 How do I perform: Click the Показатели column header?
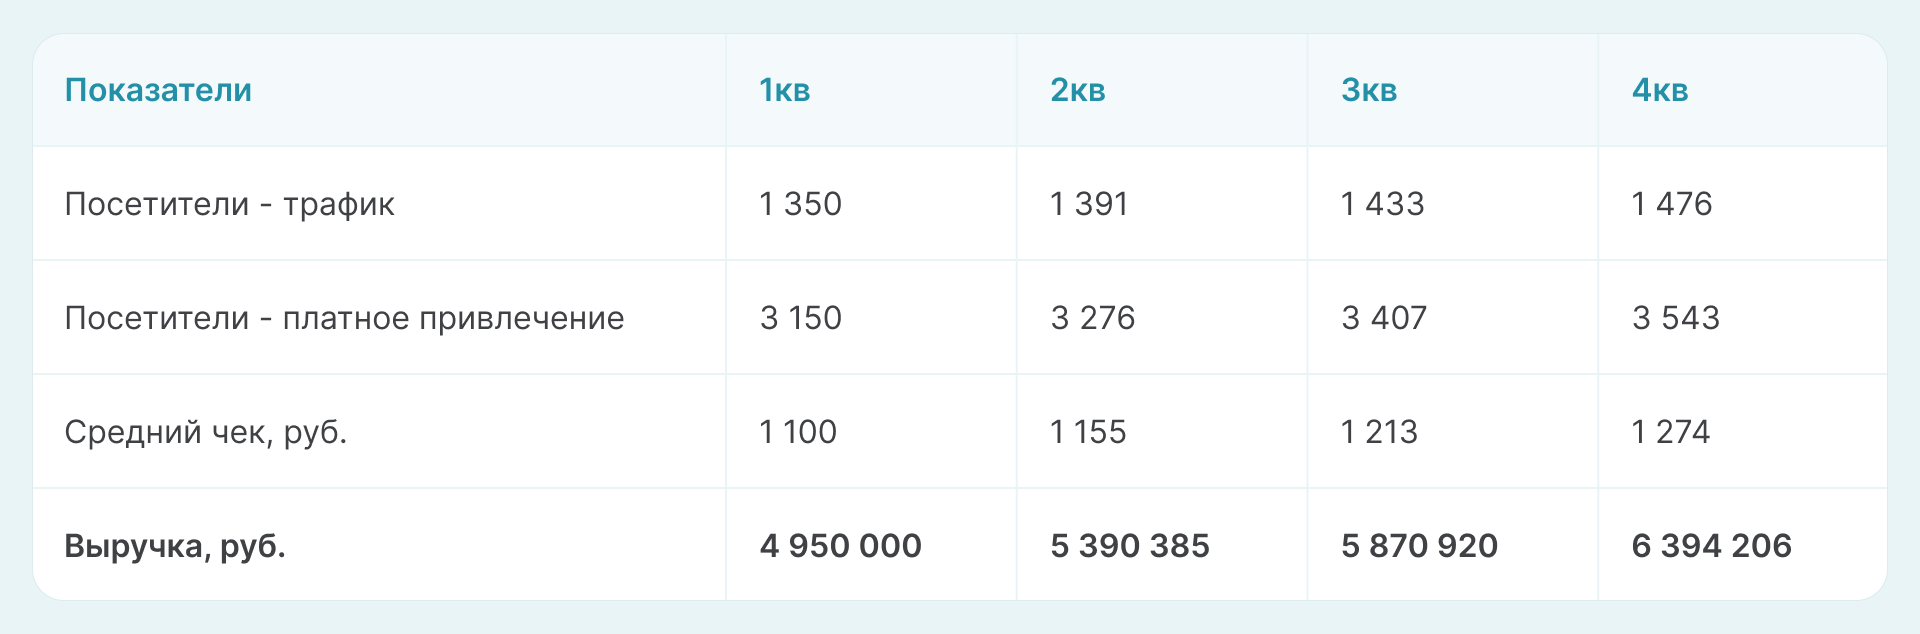158,90
